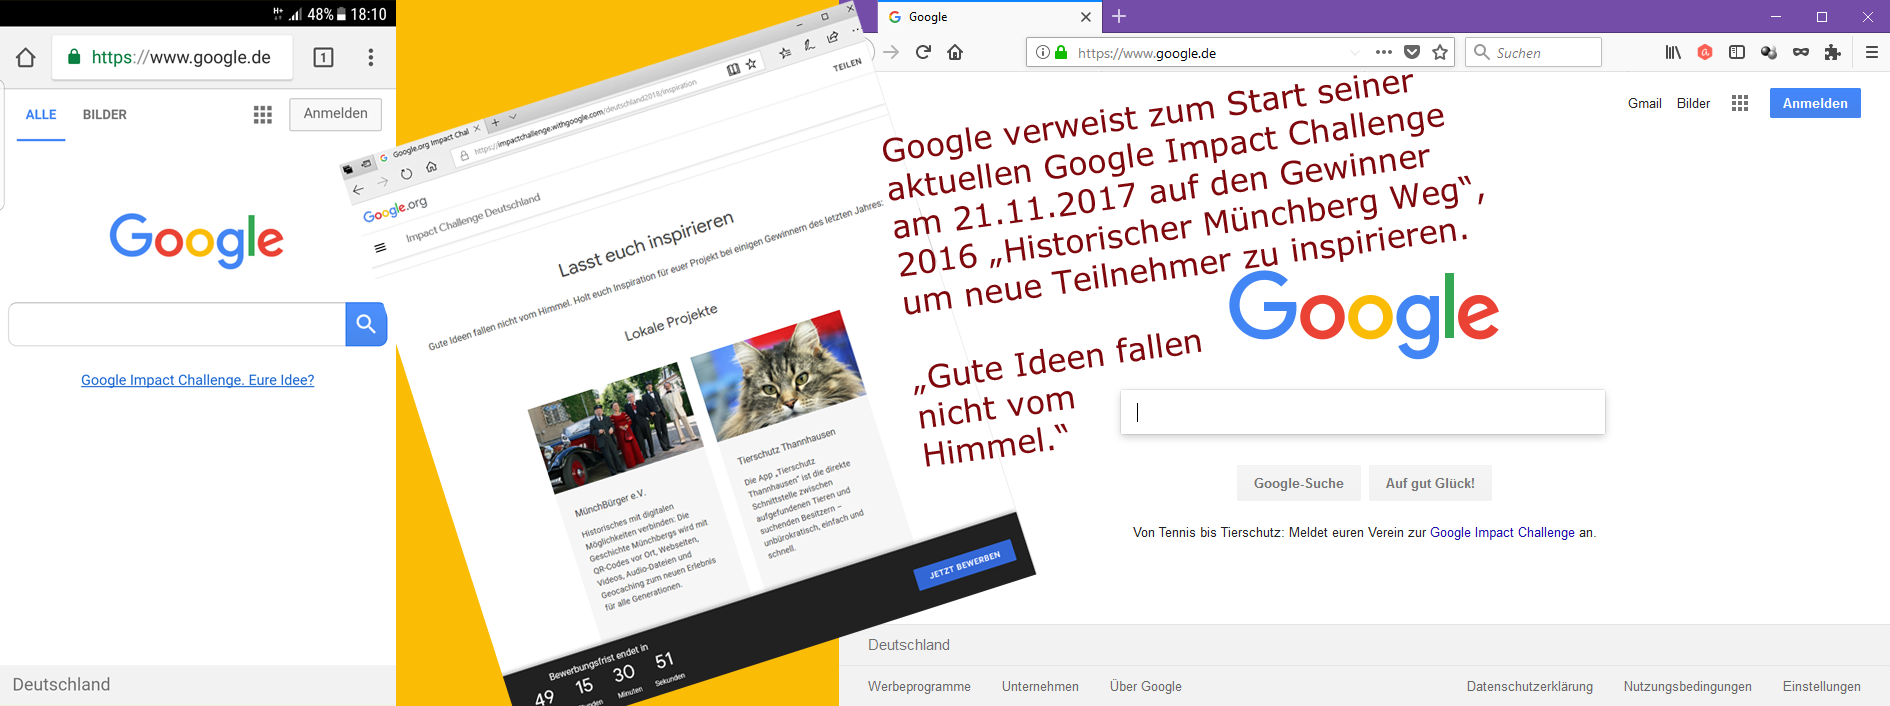This screenshot has width=1890, height=706.
Task: Reload the page in Firefox
Action: 923,52
